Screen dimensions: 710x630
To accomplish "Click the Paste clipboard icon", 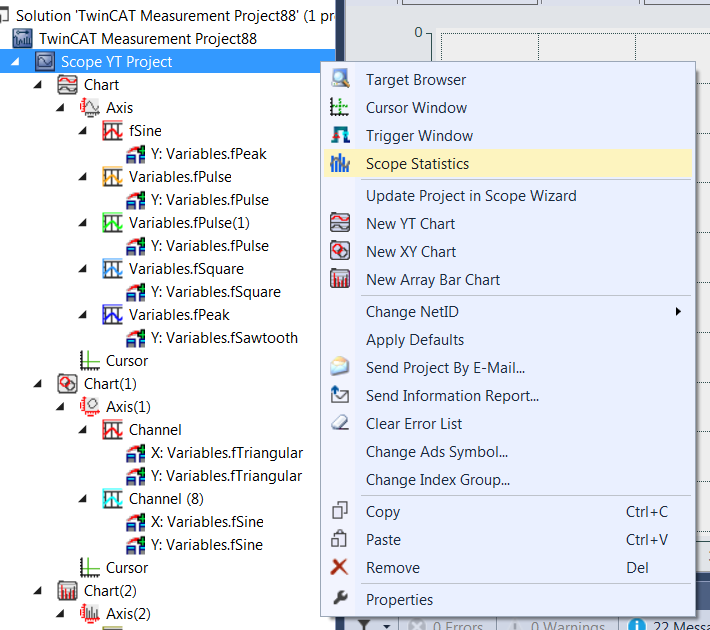I will point(339,539).
